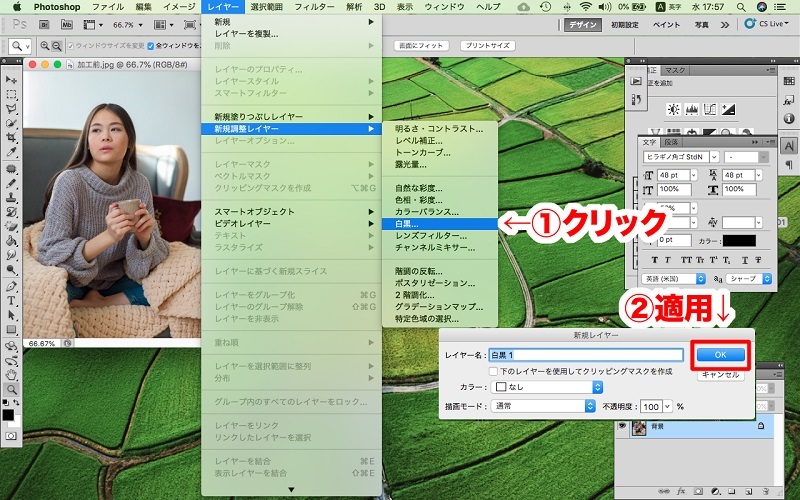
Task: Select the Zoom tool in toolbox
Action: coord(11,389)
